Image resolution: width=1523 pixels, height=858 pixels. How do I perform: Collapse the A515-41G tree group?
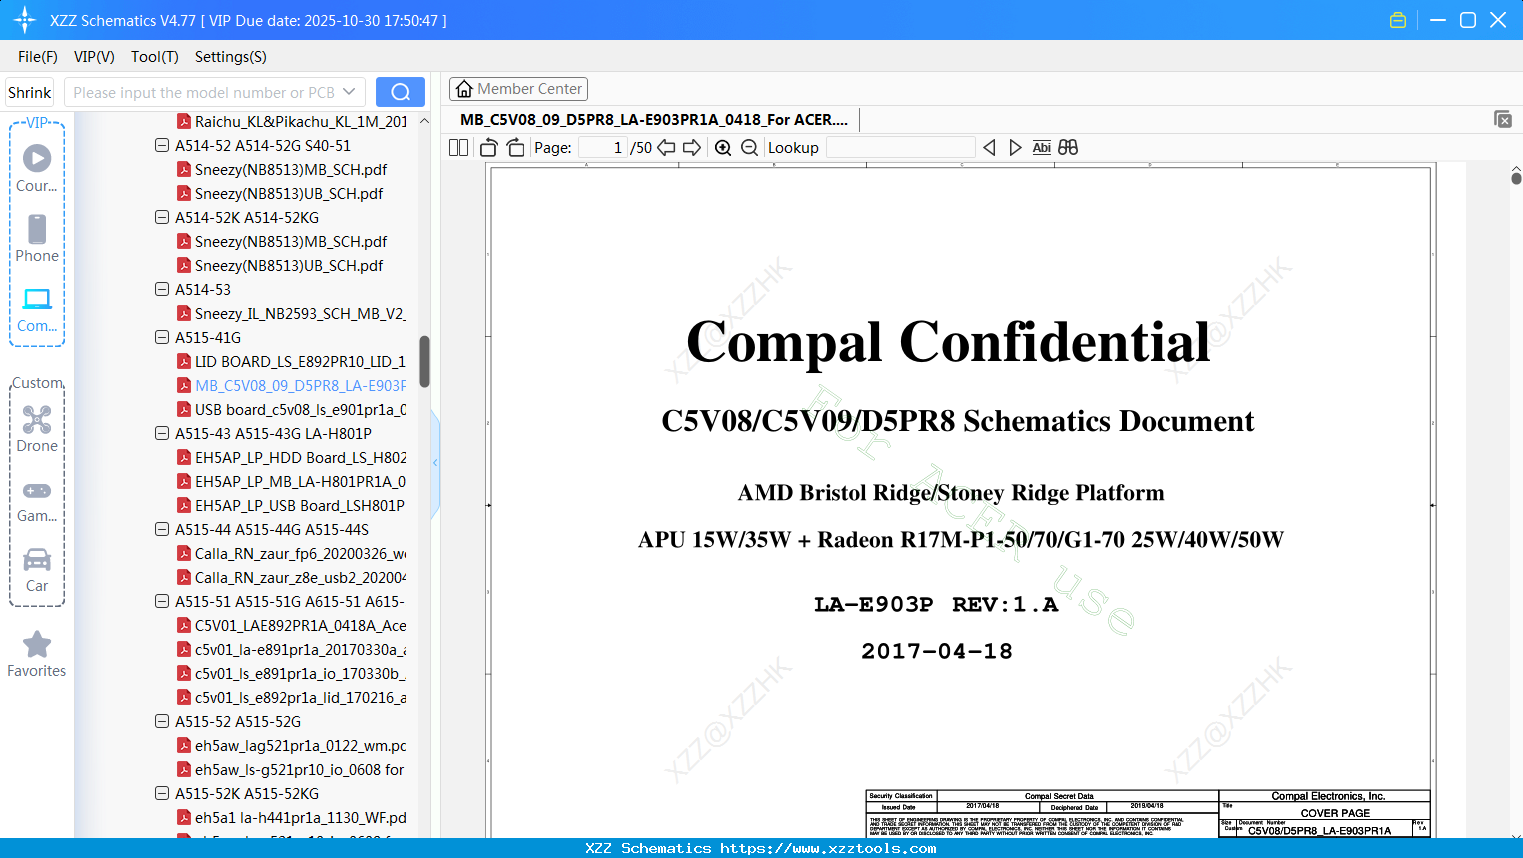(x=162, y=337)
